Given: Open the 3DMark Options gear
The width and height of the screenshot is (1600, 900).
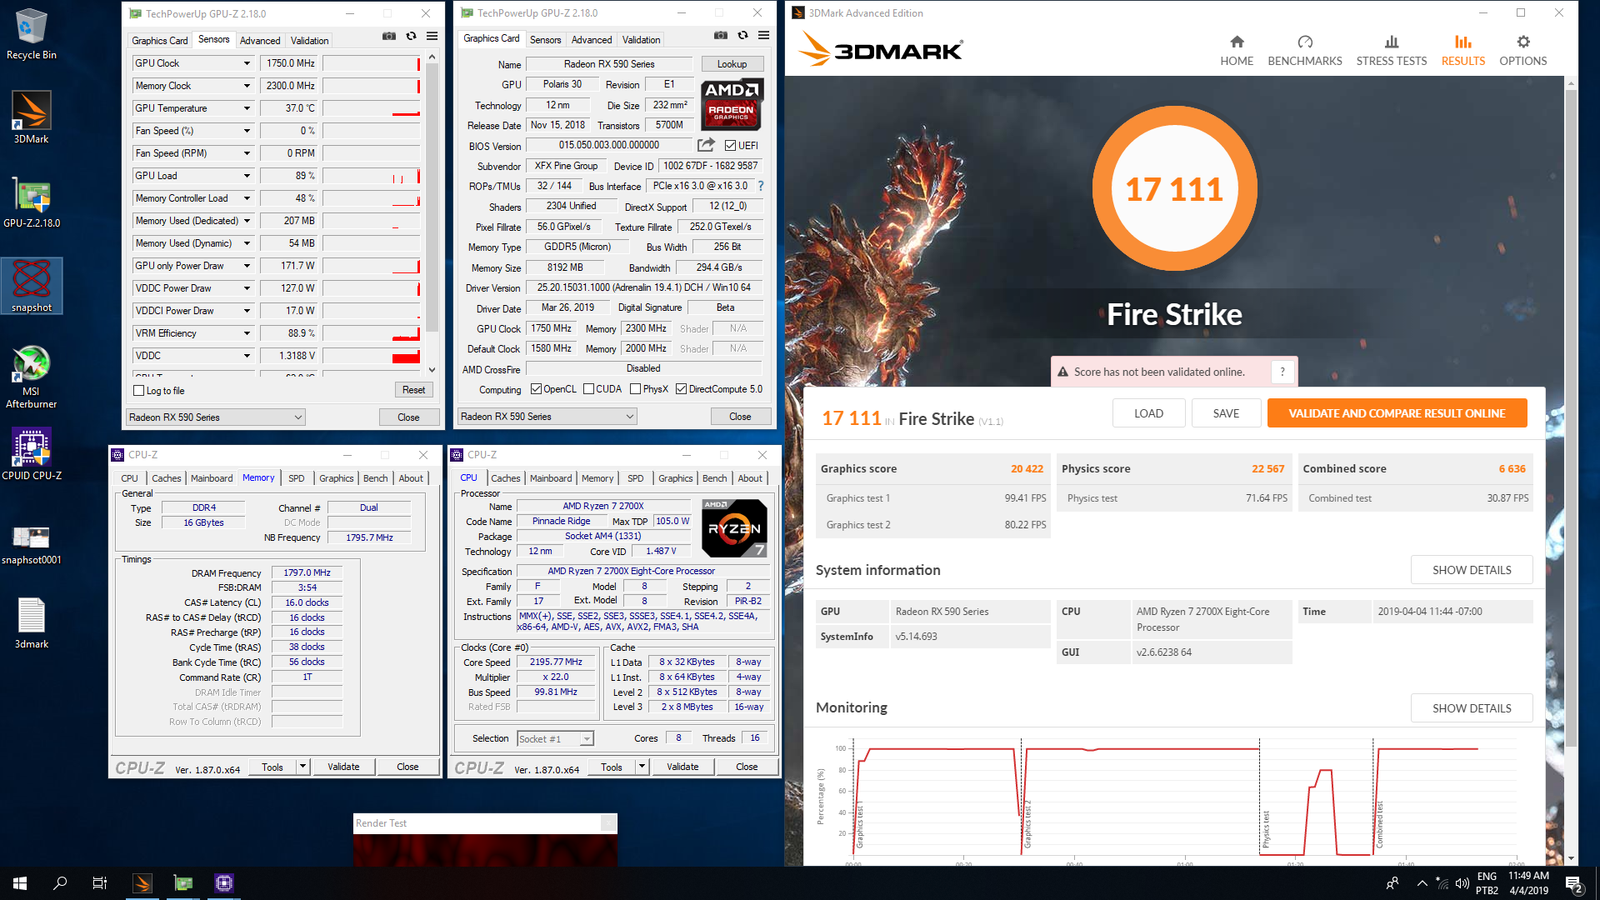Looking at the screenshot, I should (x=1522, y=50).
